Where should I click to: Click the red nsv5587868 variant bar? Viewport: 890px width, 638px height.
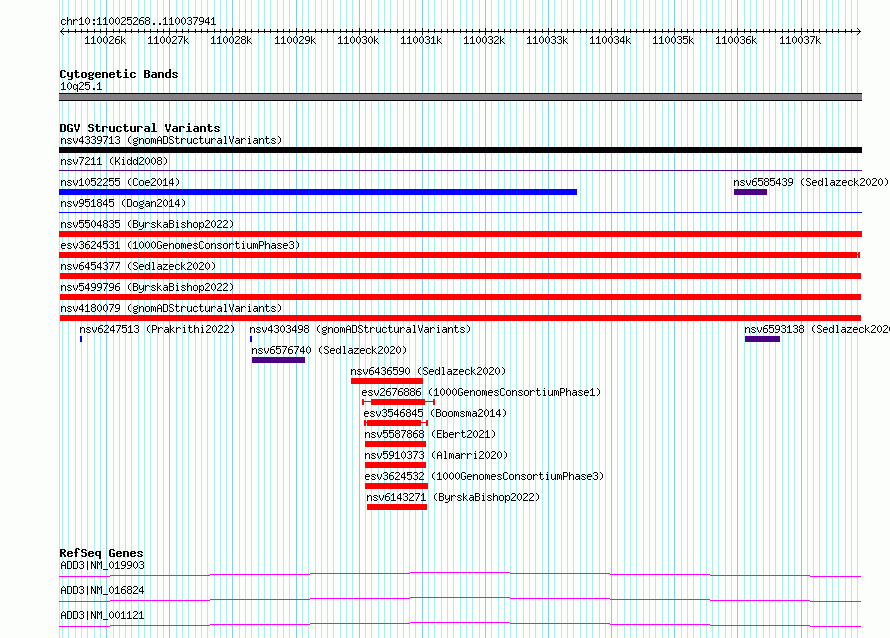[x=395, y=444]
